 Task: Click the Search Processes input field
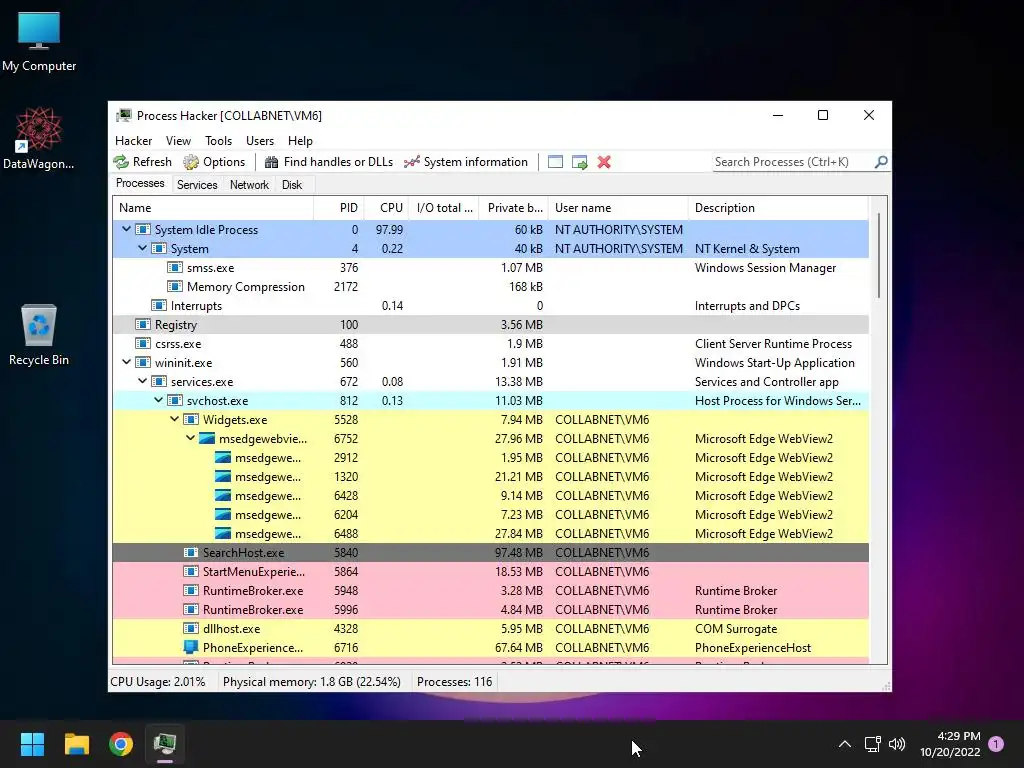792,162
